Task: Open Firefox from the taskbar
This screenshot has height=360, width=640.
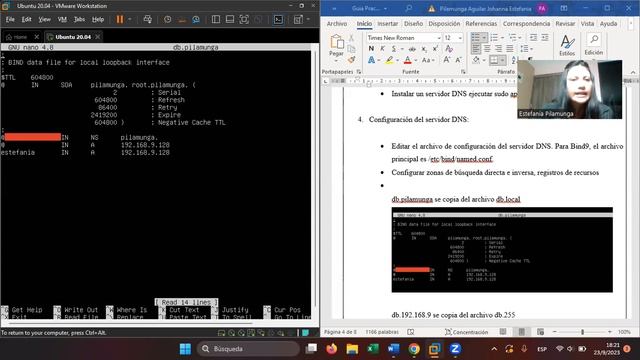Action: [x=331, y=349]
